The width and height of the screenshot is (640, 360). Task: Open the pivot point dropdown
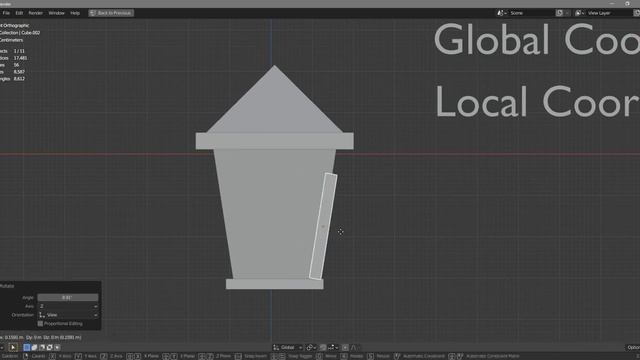tap(311, 347)
